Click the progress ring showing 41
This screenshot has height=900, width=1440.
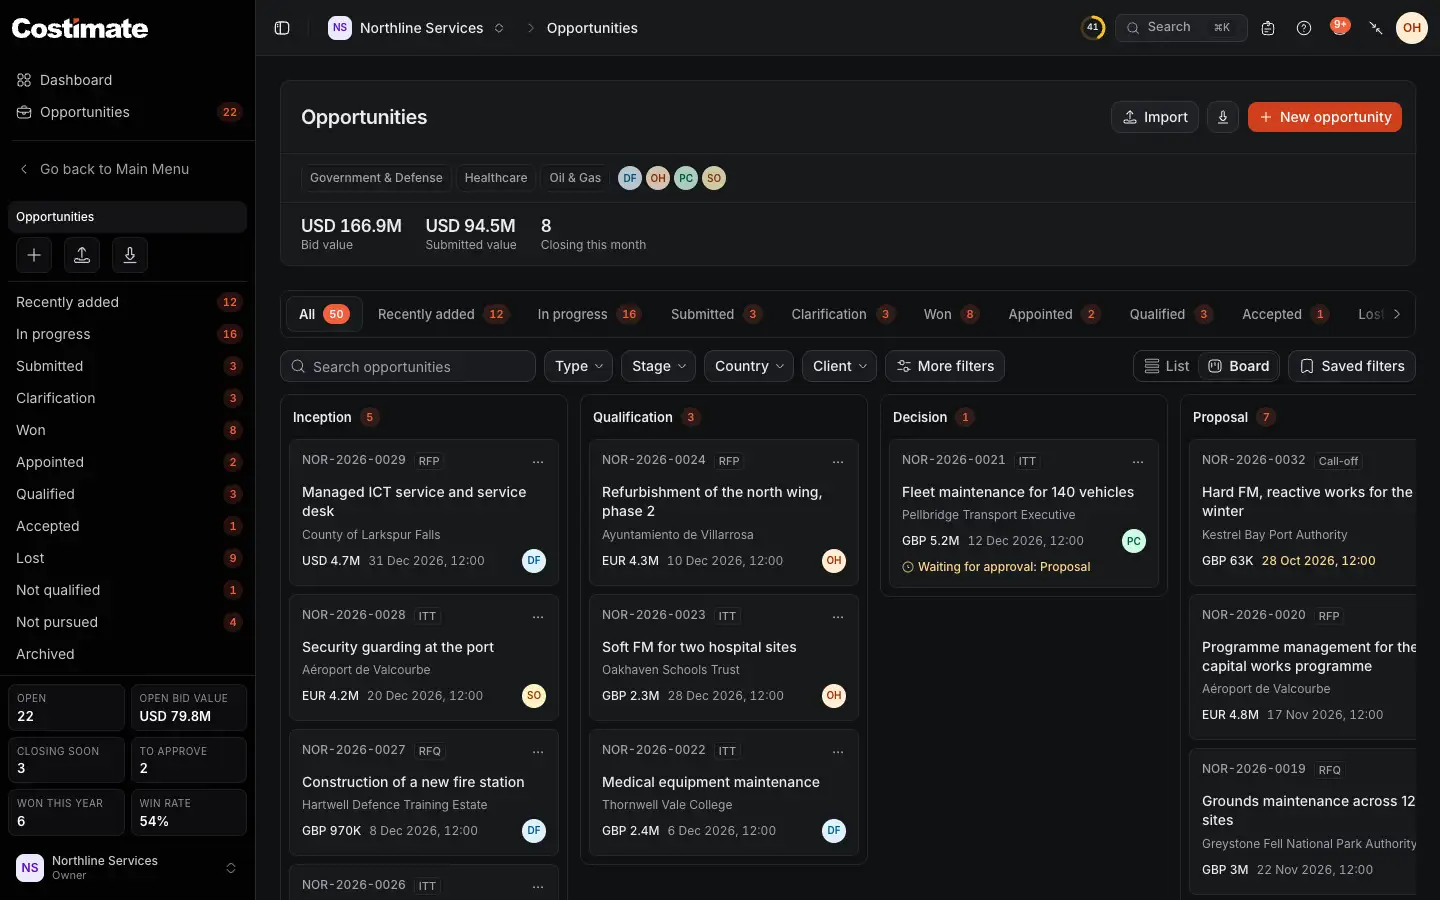(x=1093, y=28)
